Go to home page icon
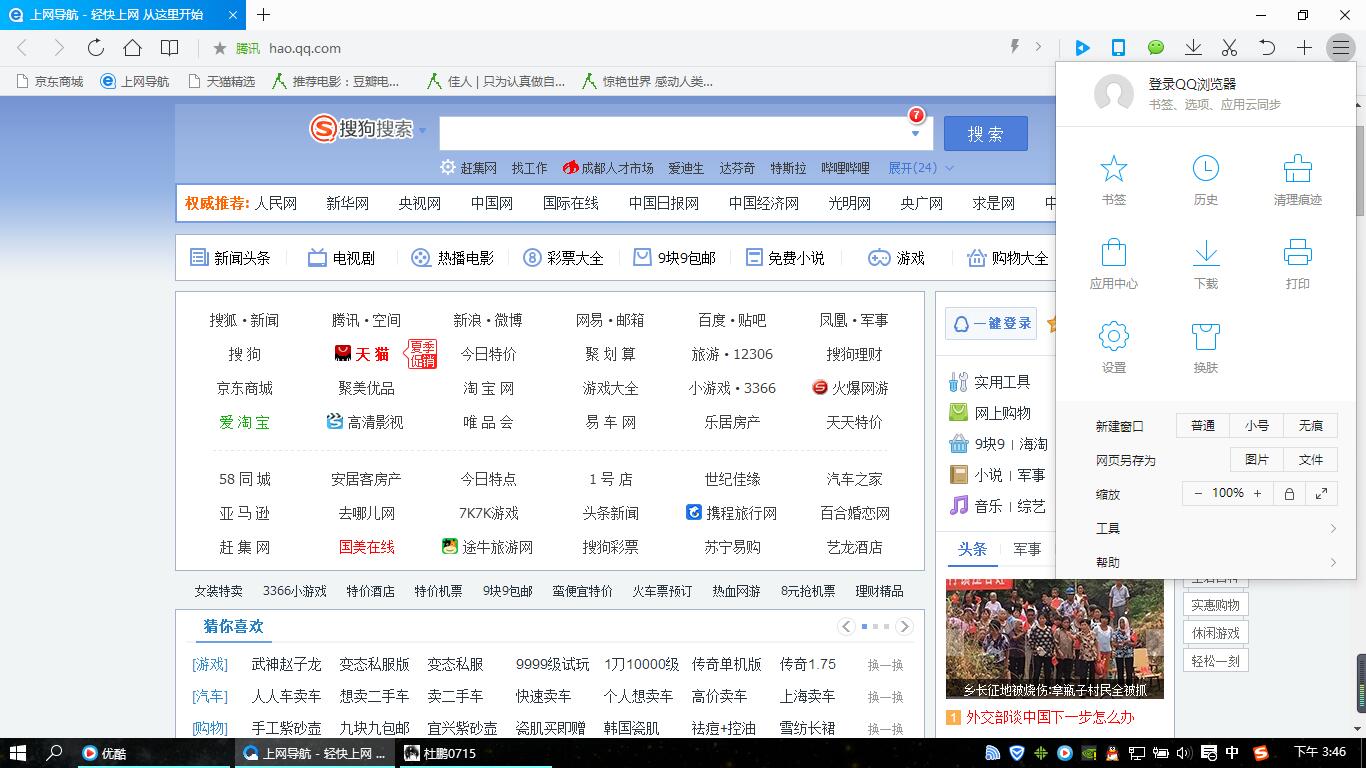Screen dimensions: 1366x768 pos(132,47)
